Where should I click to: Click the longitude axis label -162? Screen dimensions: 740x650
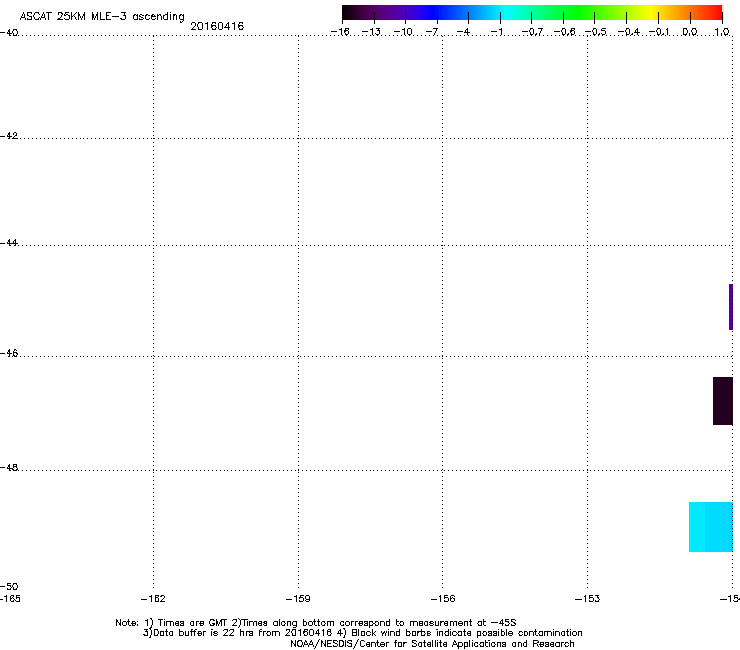point(153,599)
